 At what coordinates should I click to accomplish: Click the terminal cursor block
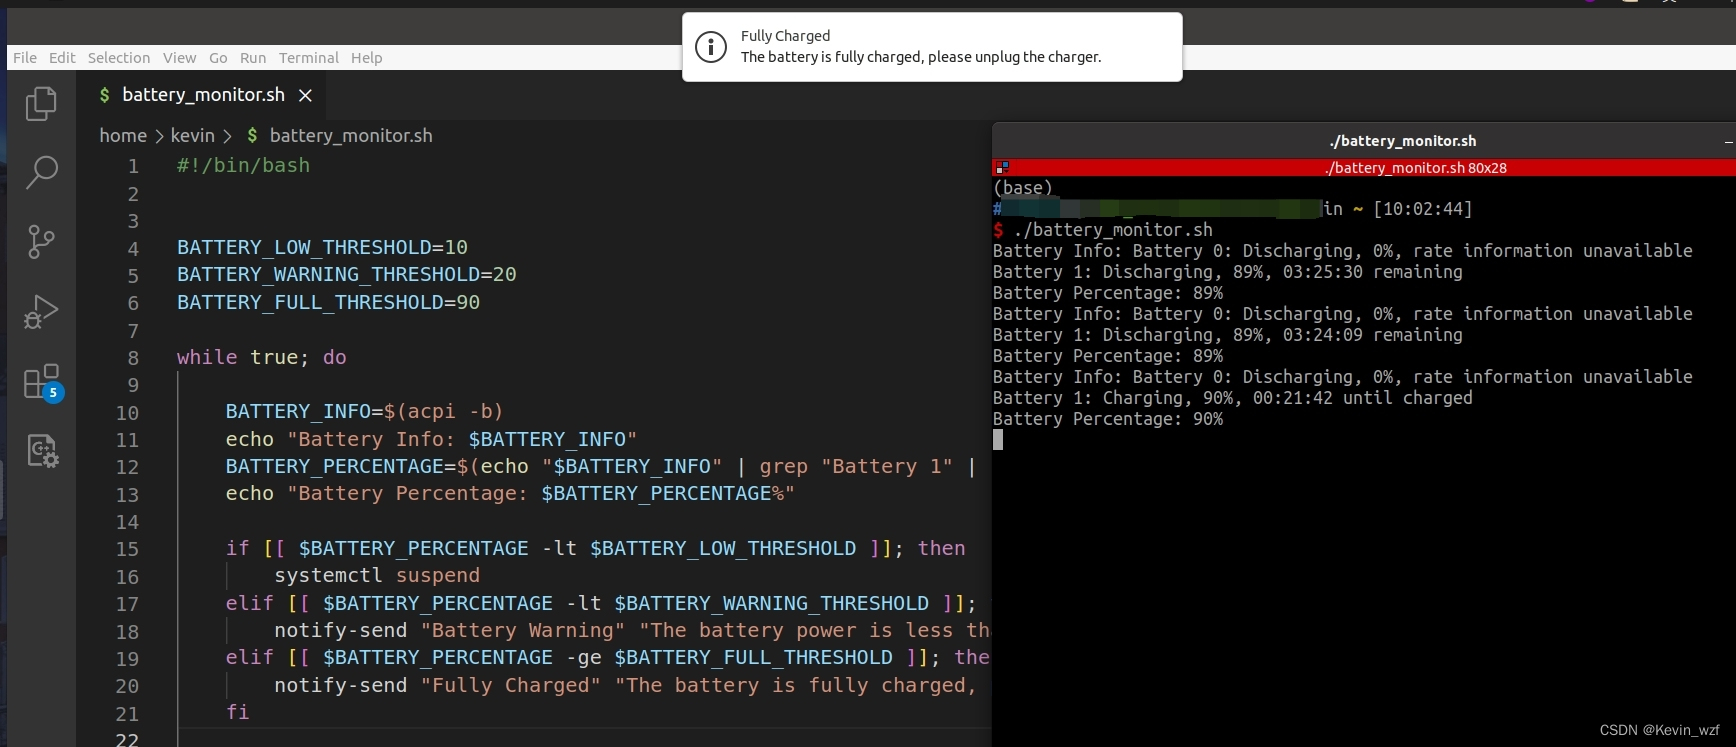tap(998, 440)
